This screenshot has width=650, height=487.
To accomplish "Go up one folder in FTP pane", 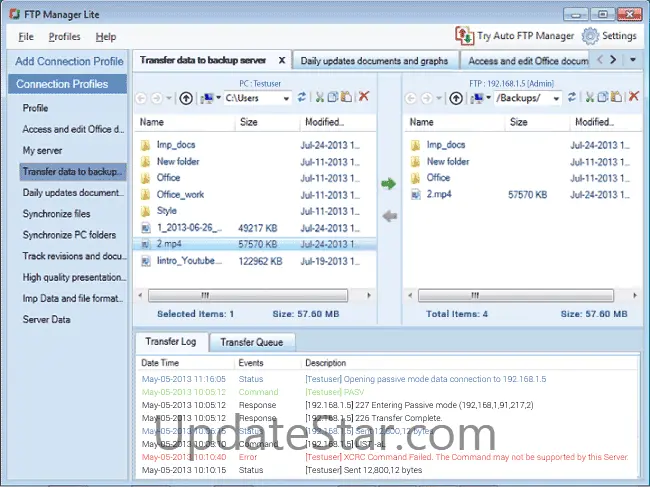I will (x=456, y=98).
